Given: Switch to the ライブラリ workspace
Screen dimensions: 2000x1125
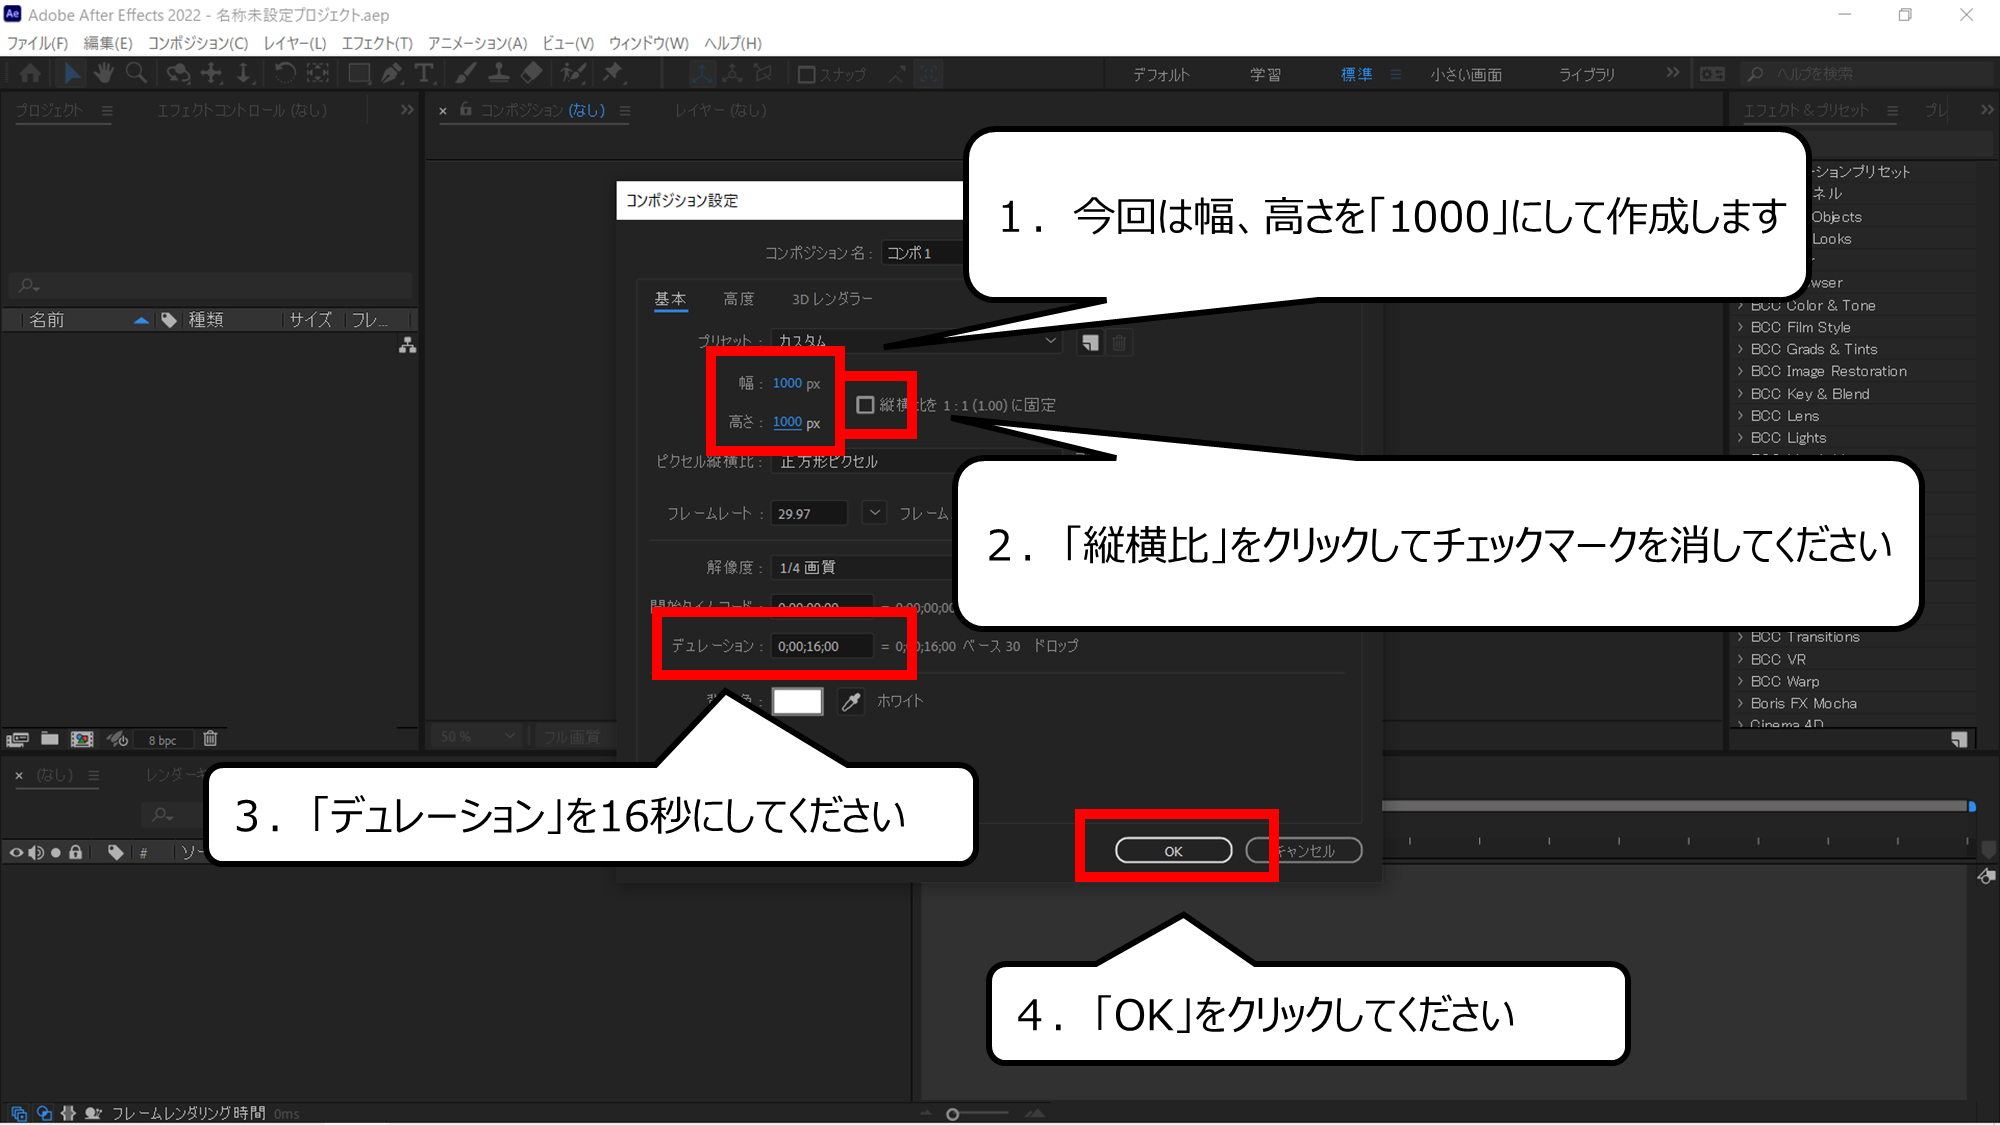Looking at the screenshot, I should (x=1587, y=74).
